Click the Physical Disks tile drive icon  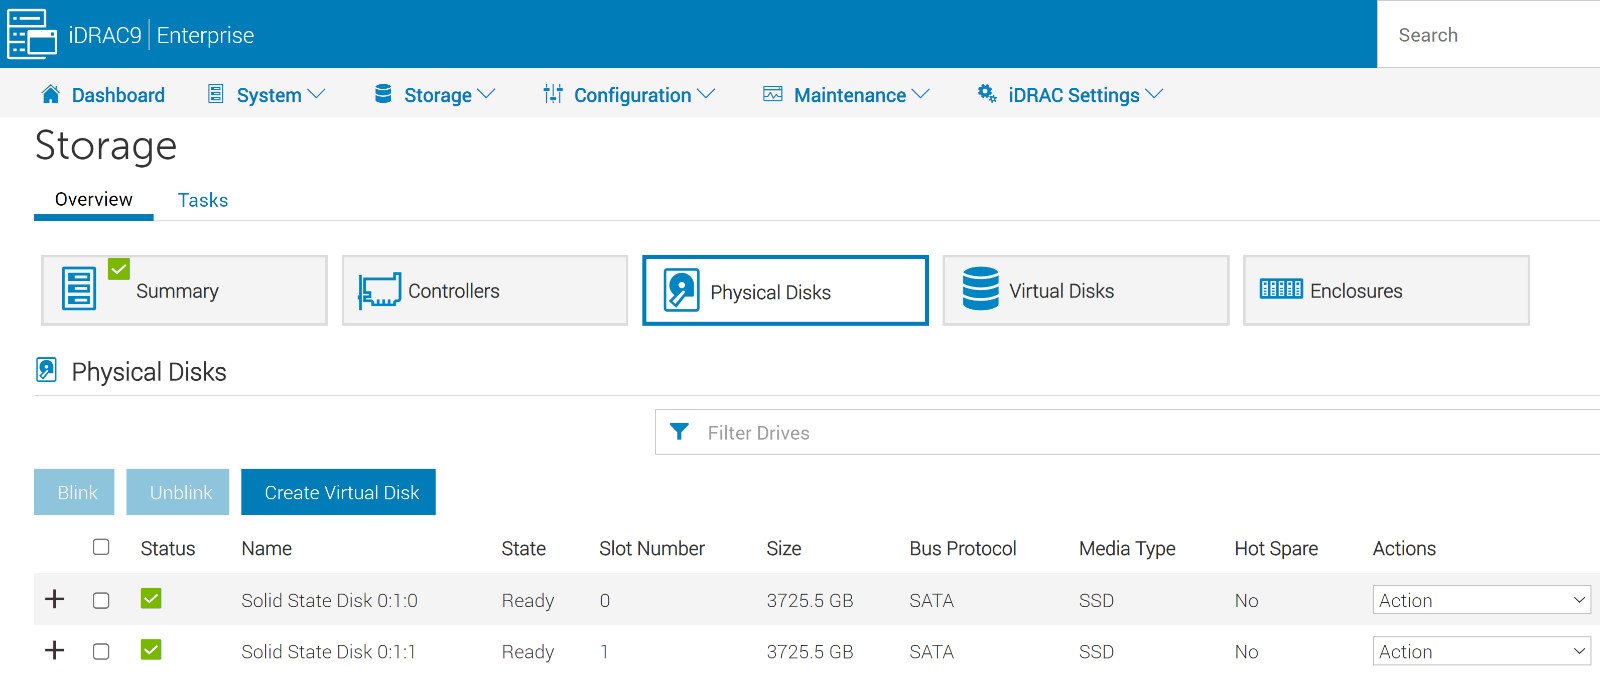click(x=681, y=291)
